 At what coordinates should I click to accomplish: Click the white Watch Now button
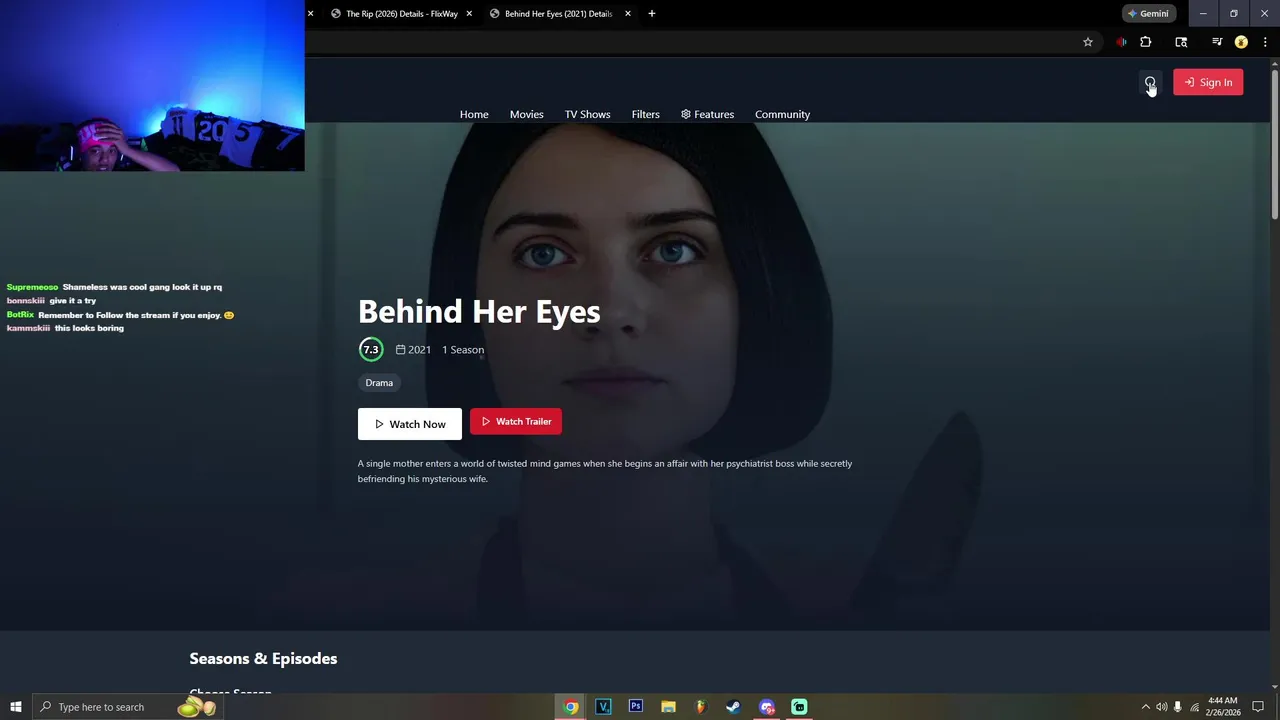[410, 424]
